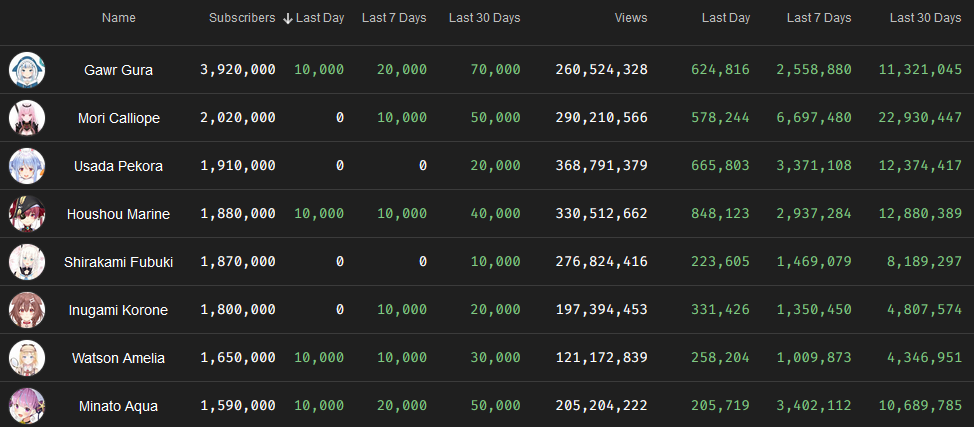Select subscriber count 2,020,000
Image resolution: width=974 pixels, height=427 pixels.
click(238, 117)
